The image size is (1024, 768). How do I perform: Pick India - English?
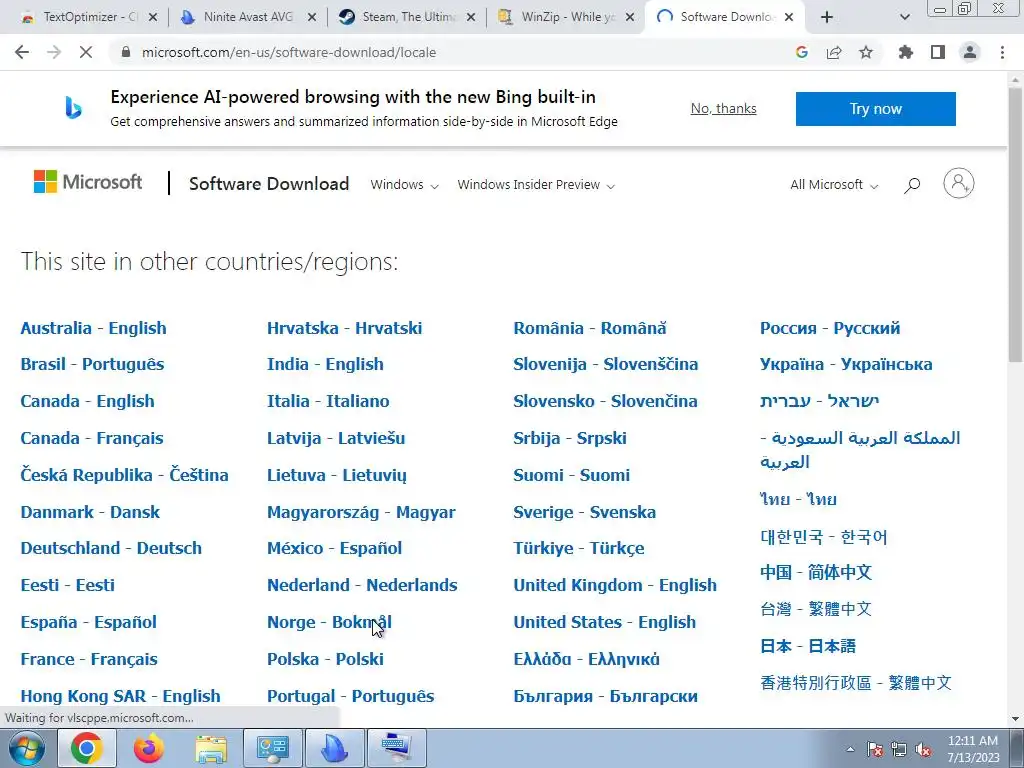(x=325, y=364)
